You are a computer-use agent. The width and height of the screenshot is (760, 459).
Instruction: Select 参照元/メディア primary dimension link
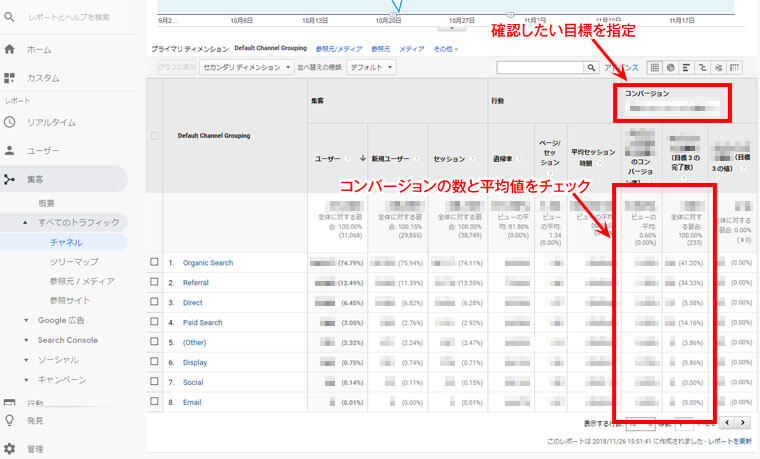[x=339, y=49]
